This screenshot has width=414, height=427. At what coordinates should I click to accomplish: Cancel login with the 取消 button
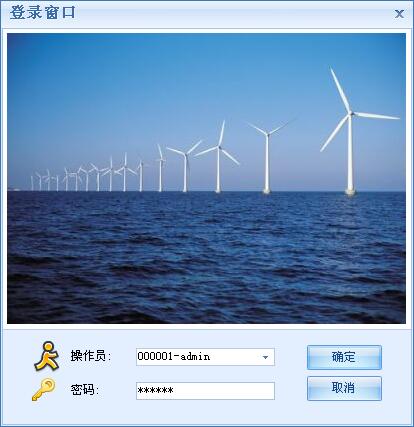click(344, 388)
